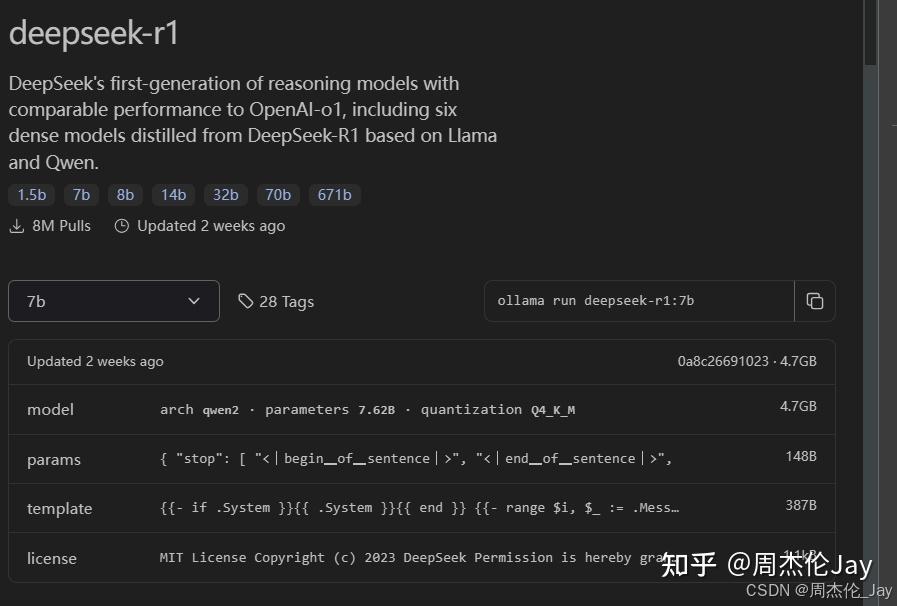This screenshot has height=606, width=897.
Task: Open the 7b model version dropdown
Action: (x=113, y=300)
